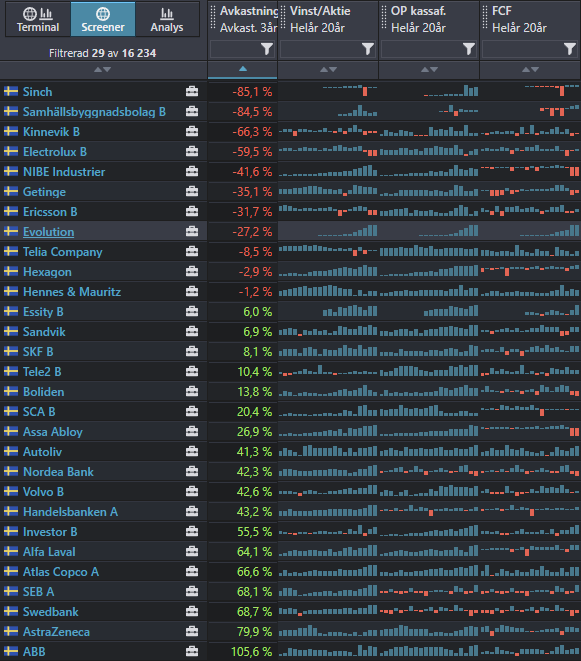Switch to the Terminal tab
Screen dimensions: 581x661
pyautogui.click(x=38, y=19)
